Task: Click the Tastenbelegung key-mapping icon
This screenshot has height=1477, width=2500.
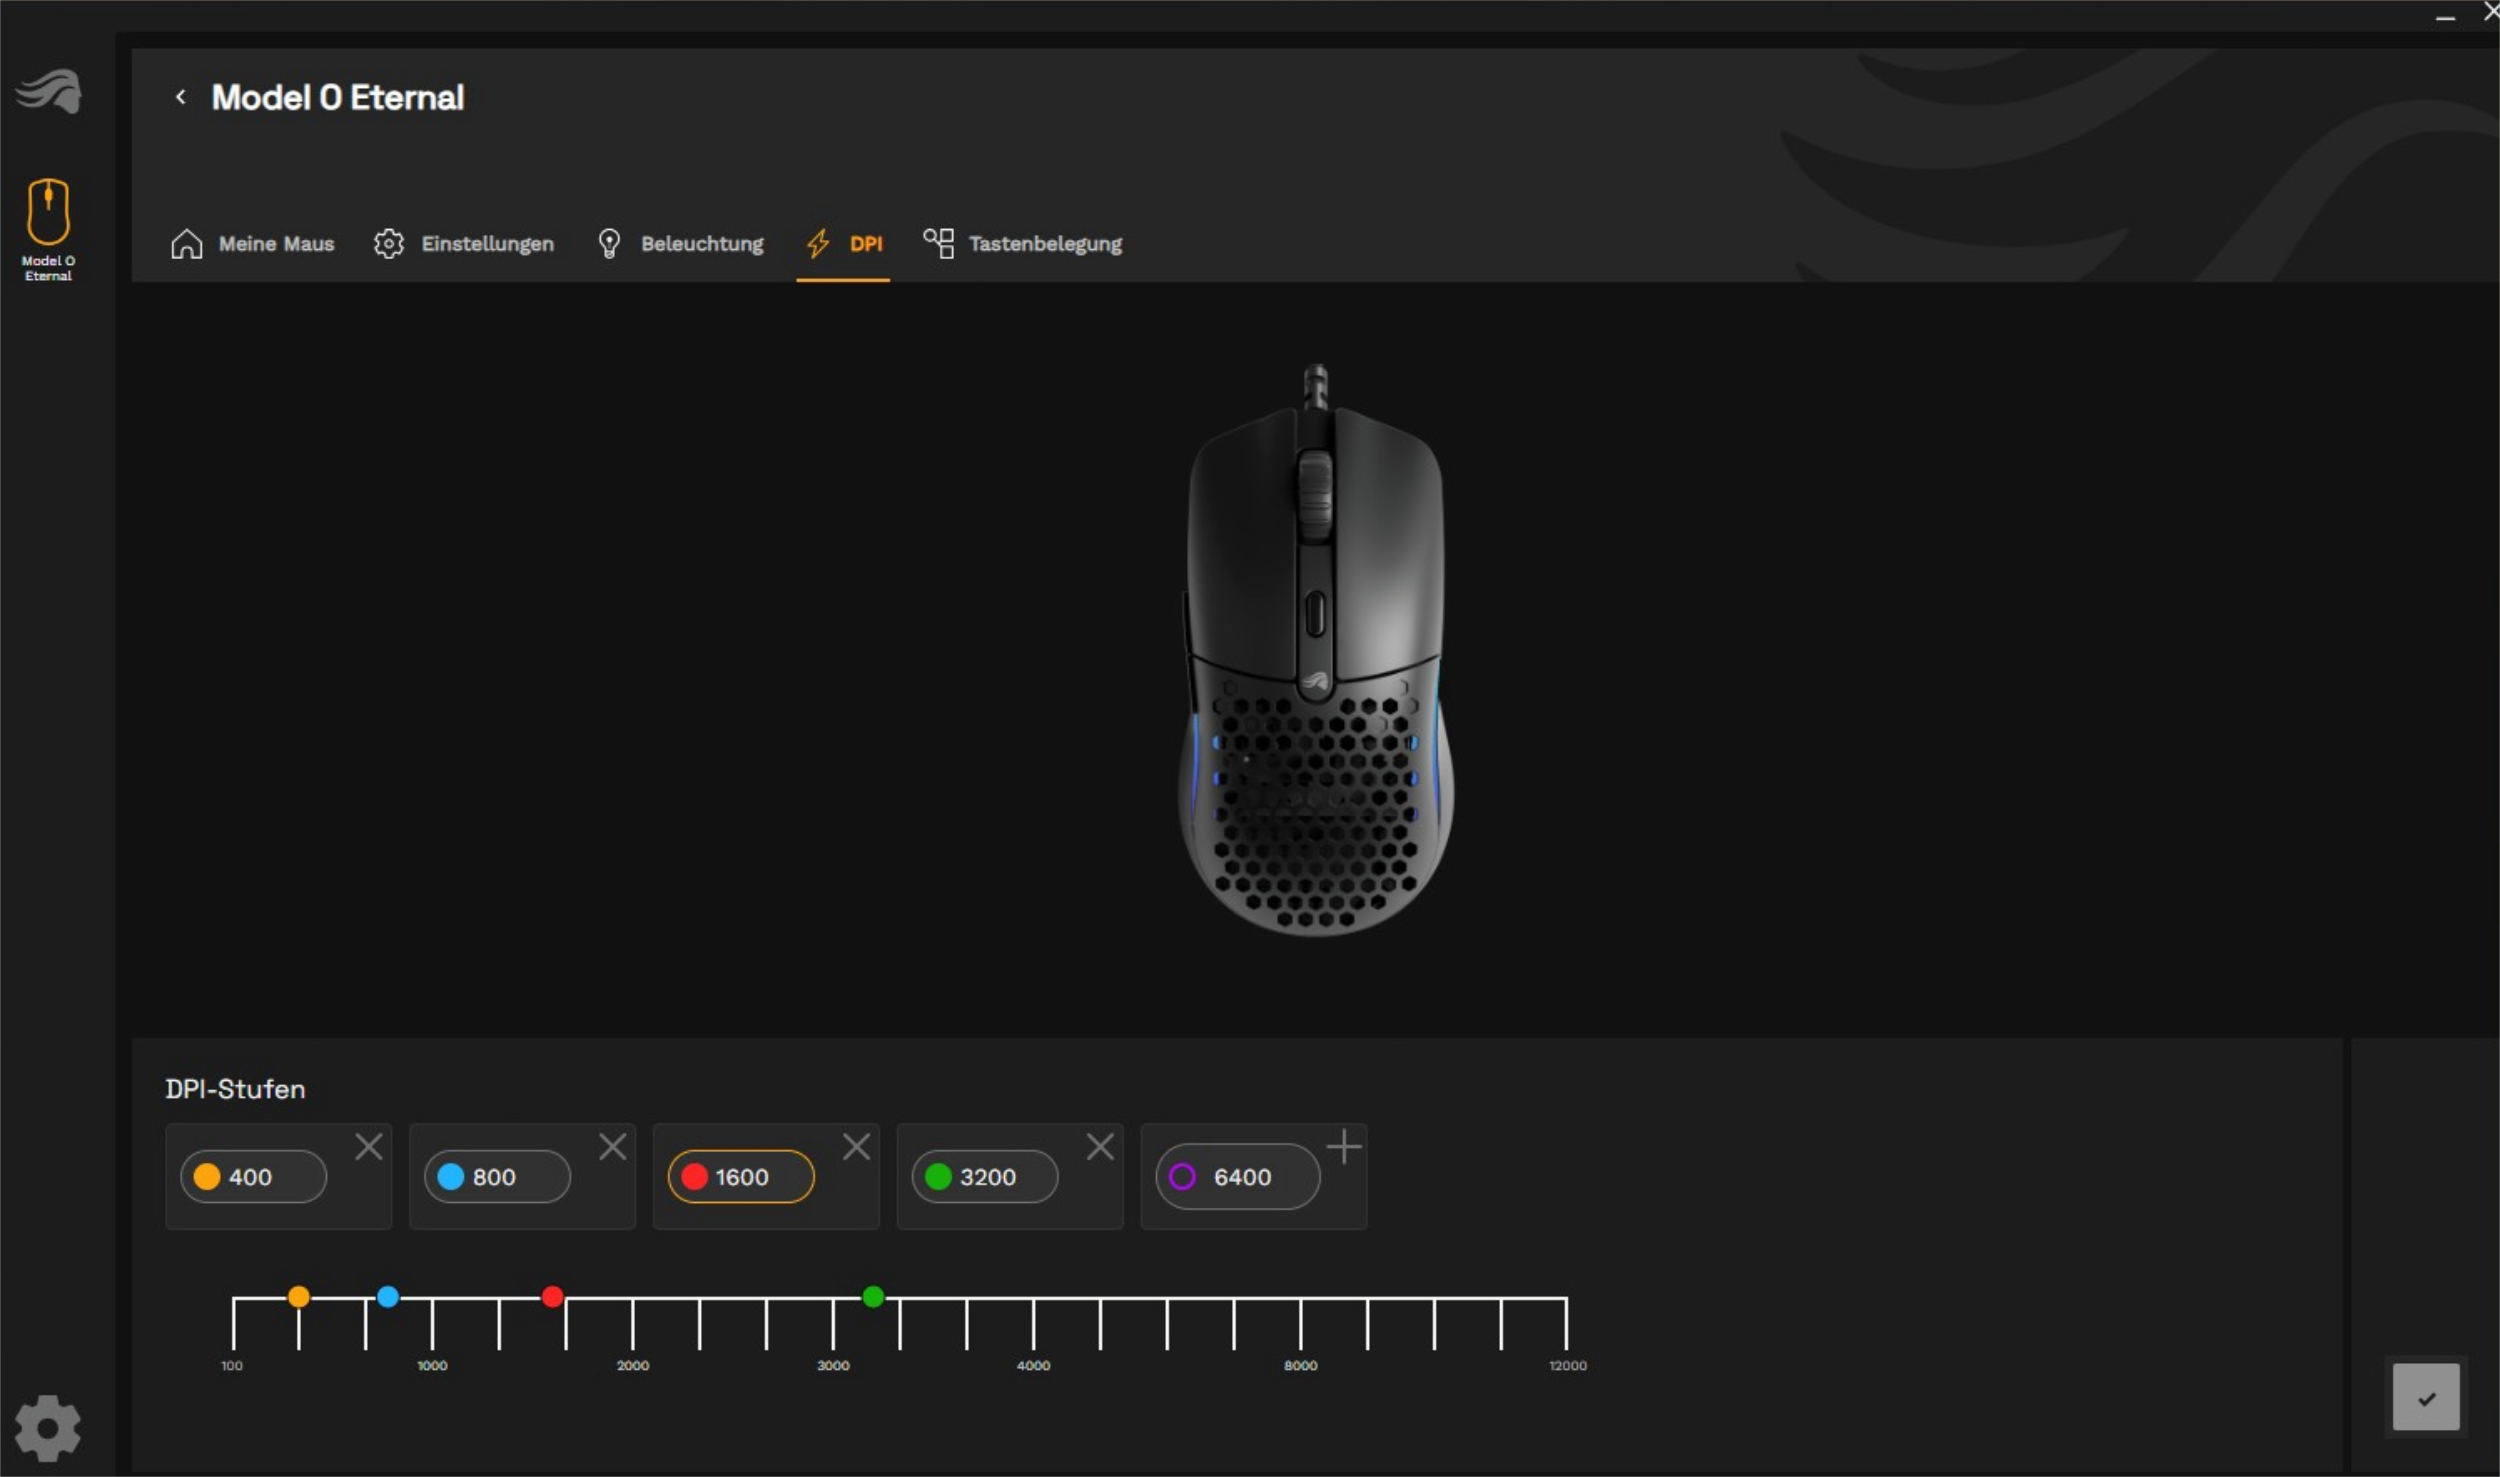Action: 938,244
